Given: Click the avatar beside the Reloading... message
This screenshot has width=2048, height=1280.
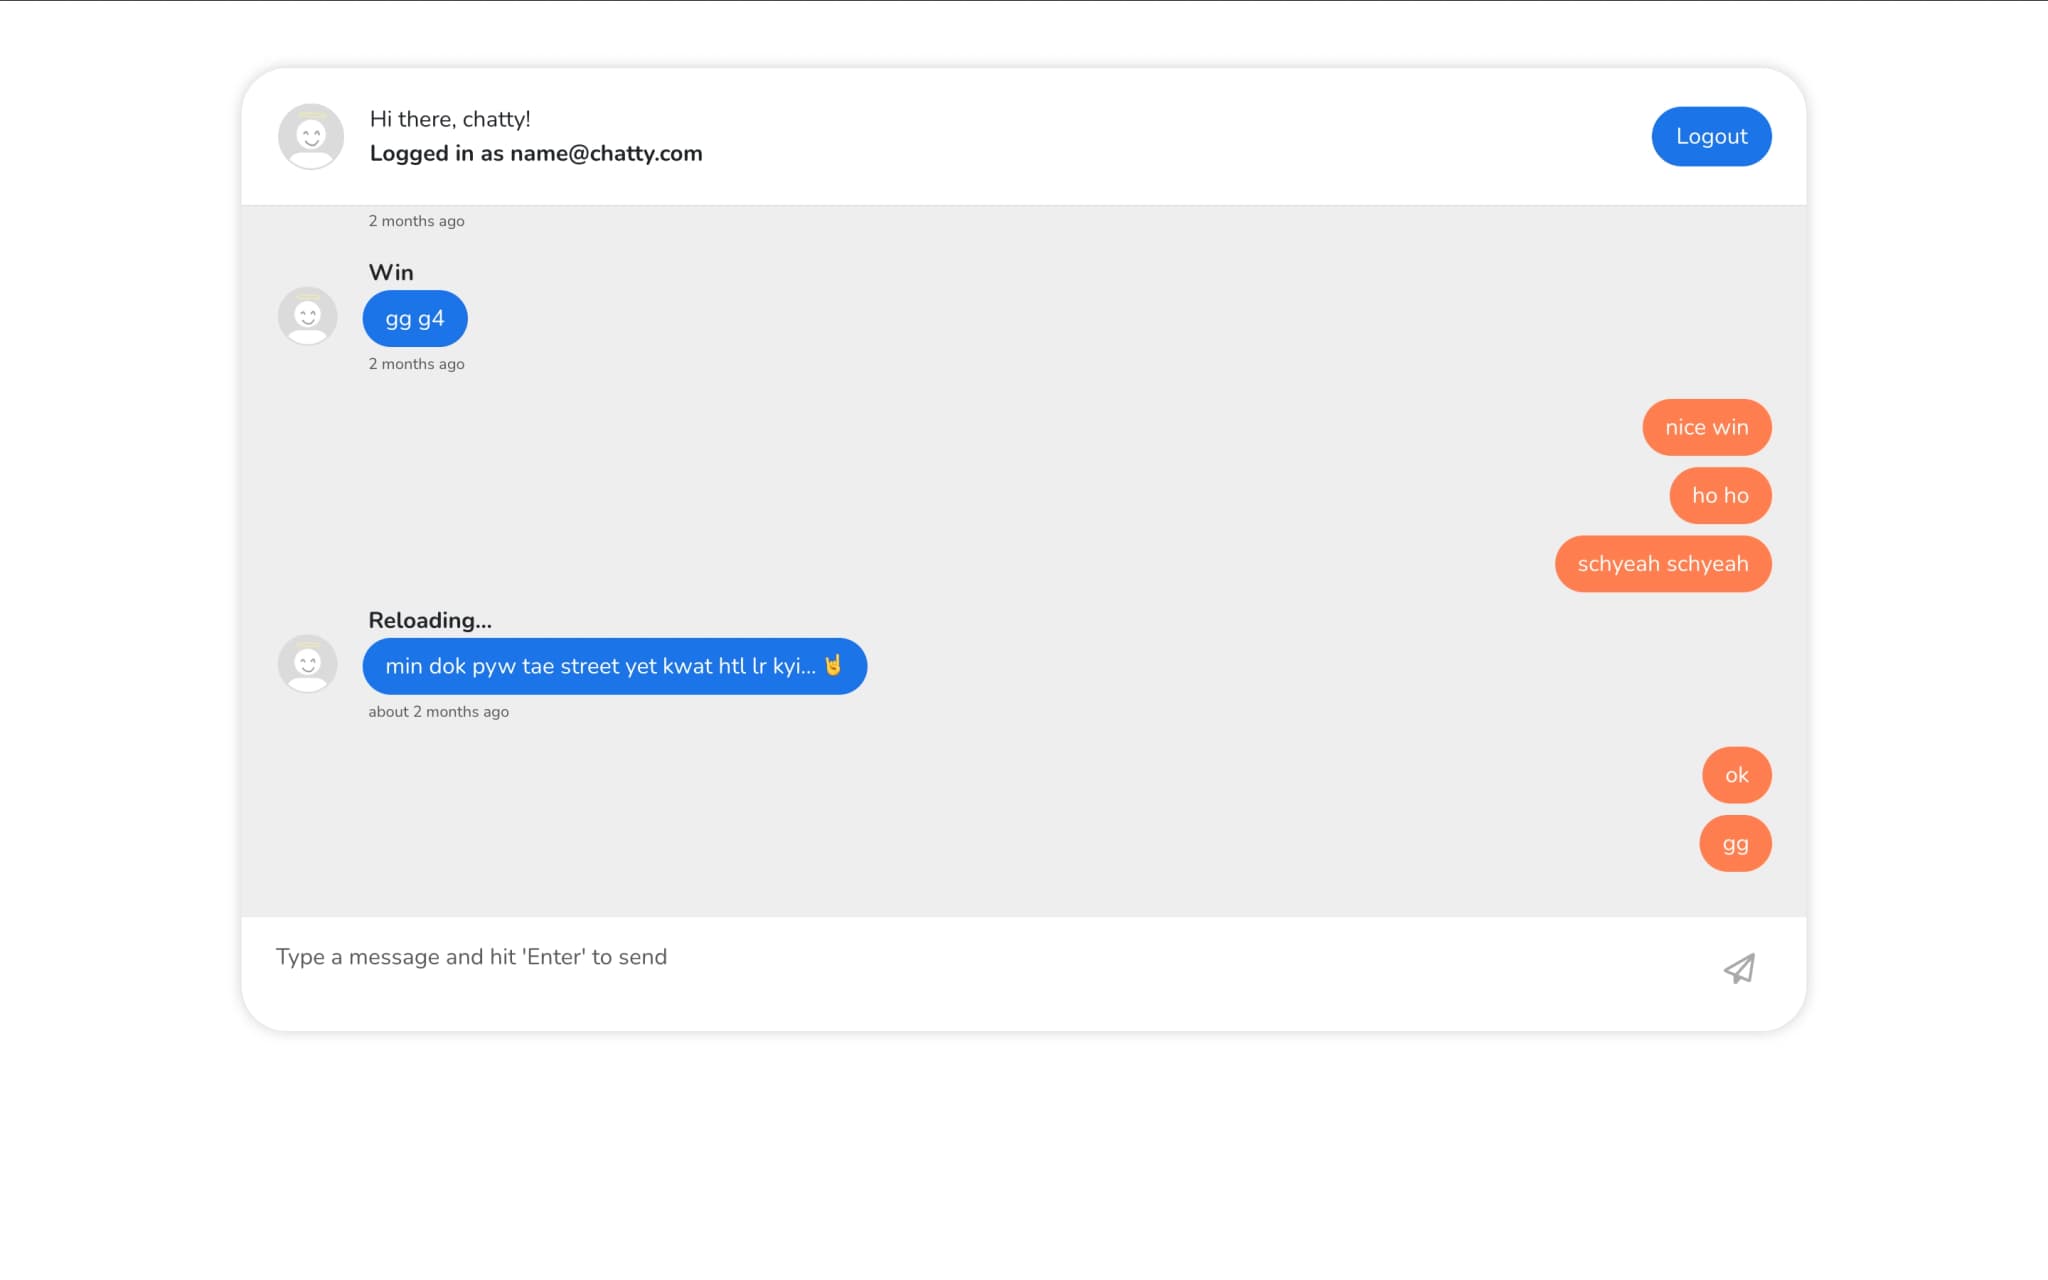Looking at the screenshot, I should [307, 664].
